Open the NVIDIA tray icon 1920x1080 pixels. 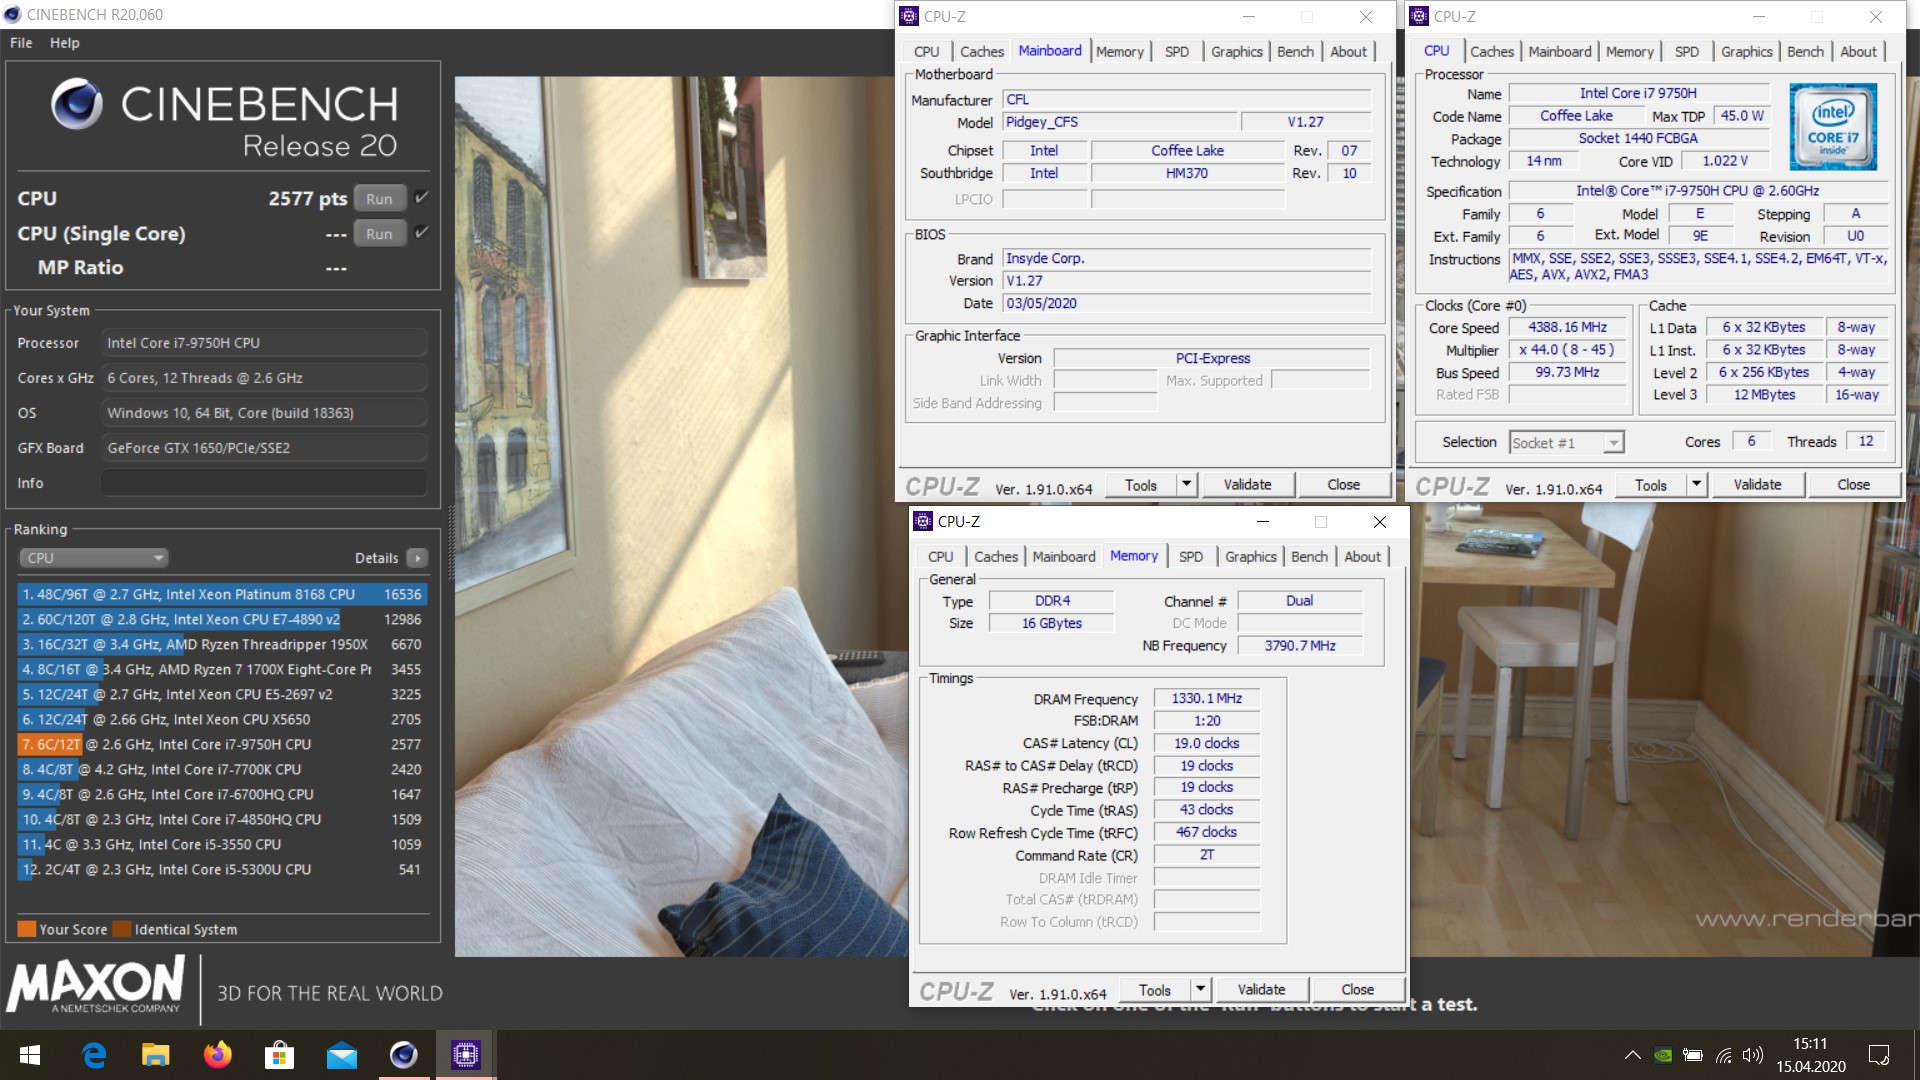1662,1055
